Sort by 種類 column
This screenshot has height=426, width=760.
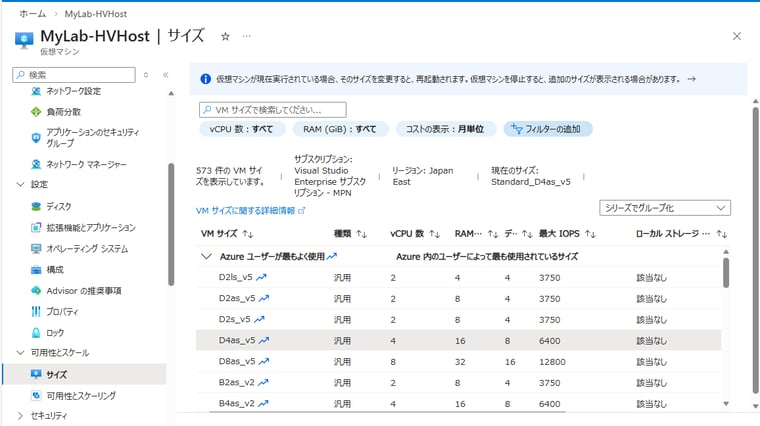point(350,234)
